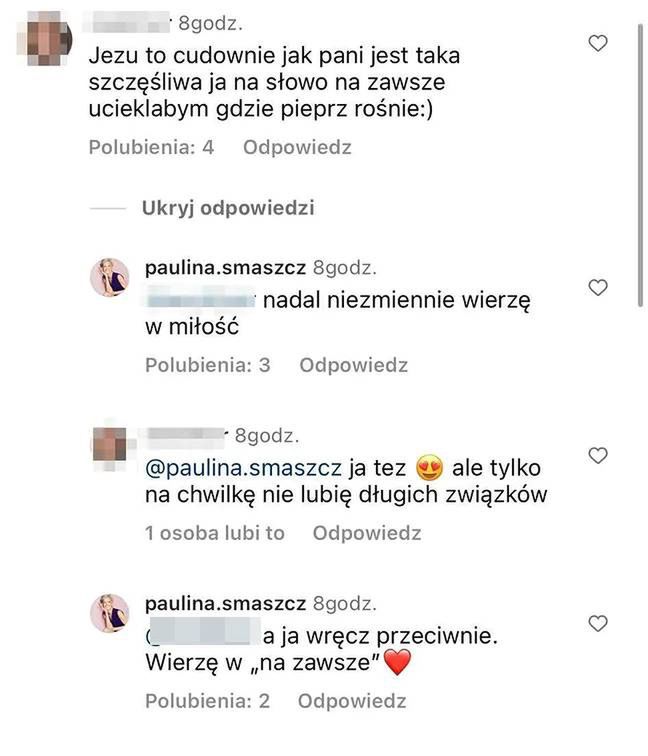Open paulina.smaszcz avatar in last reply

tap(110, 613)
